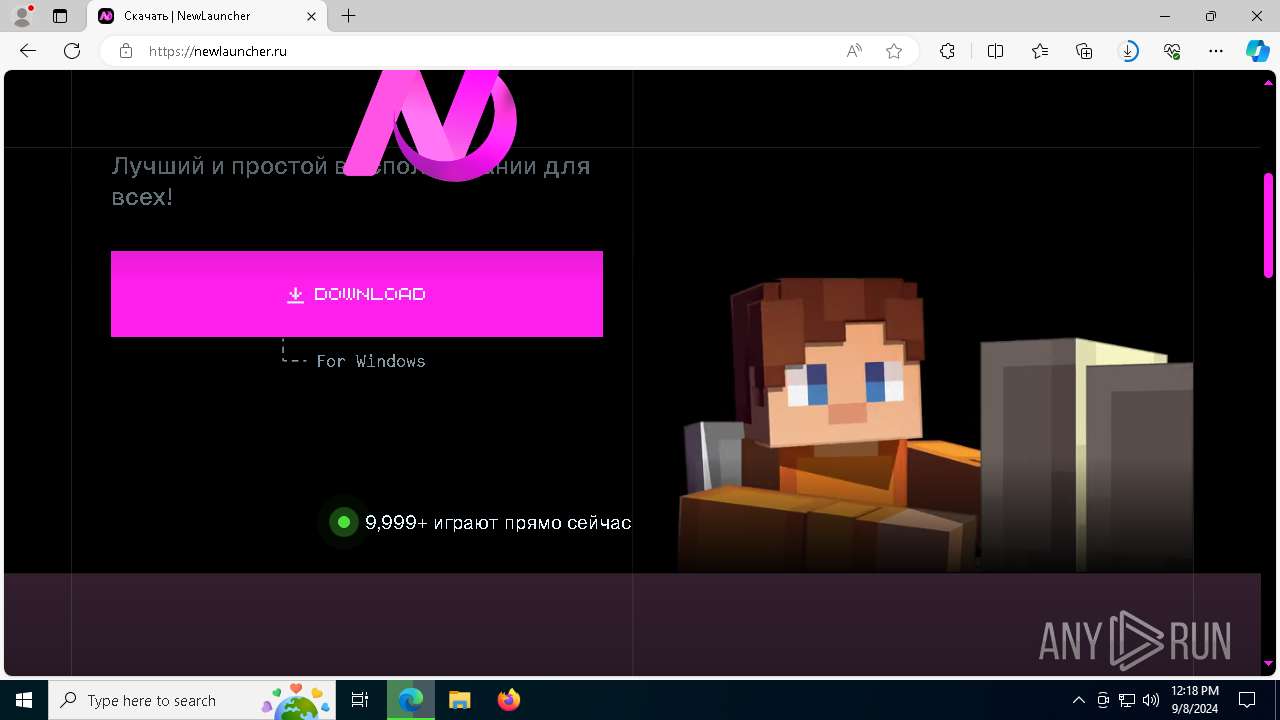The width and height of the screenshot is (1280, 720).
Task: Open the clock and date
Action: pyautogui.click(x=1194, y=700)
